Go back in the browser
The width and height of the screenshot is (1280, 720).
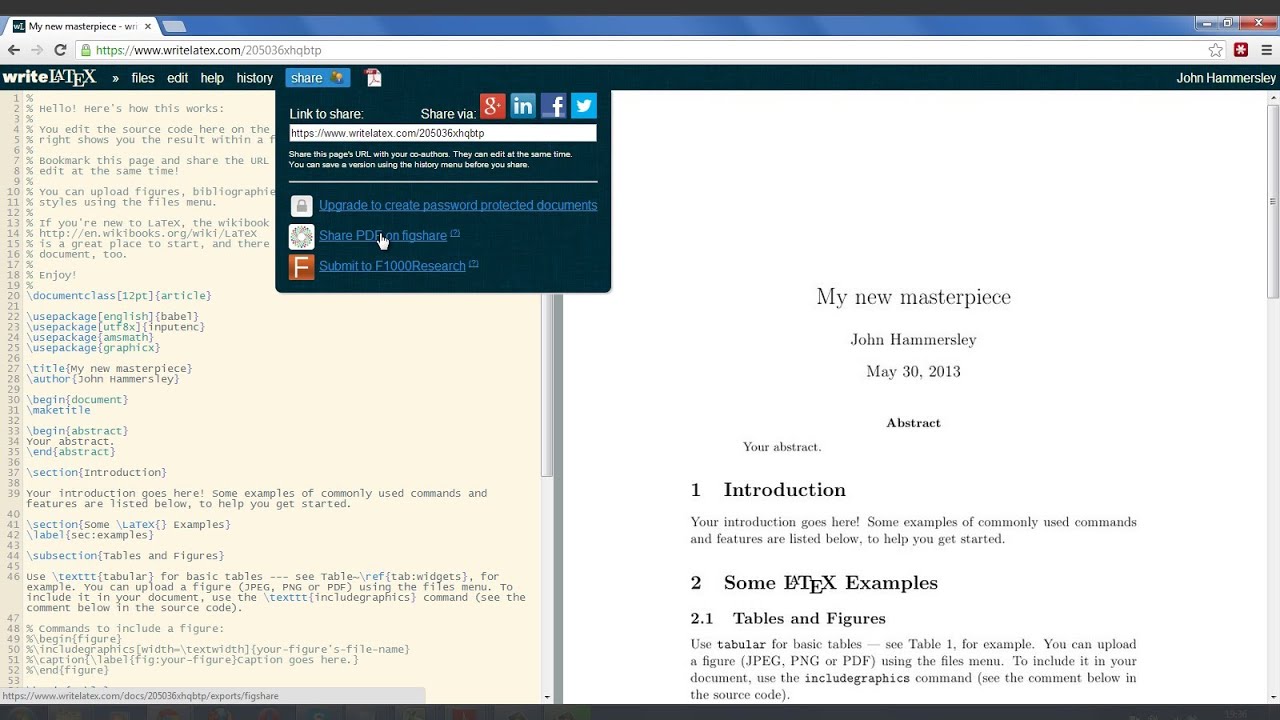click(x=14, y=50)
